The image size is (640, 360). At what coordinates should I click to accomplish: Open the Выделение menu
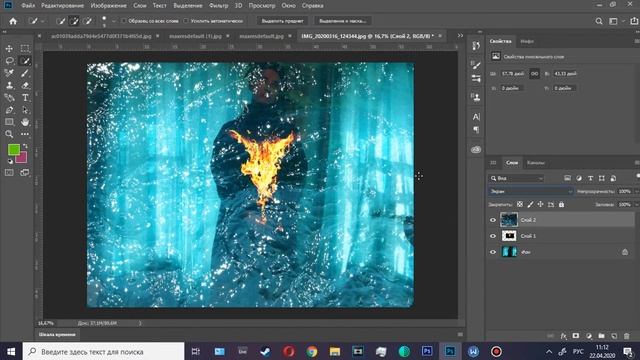click(188, 6)
